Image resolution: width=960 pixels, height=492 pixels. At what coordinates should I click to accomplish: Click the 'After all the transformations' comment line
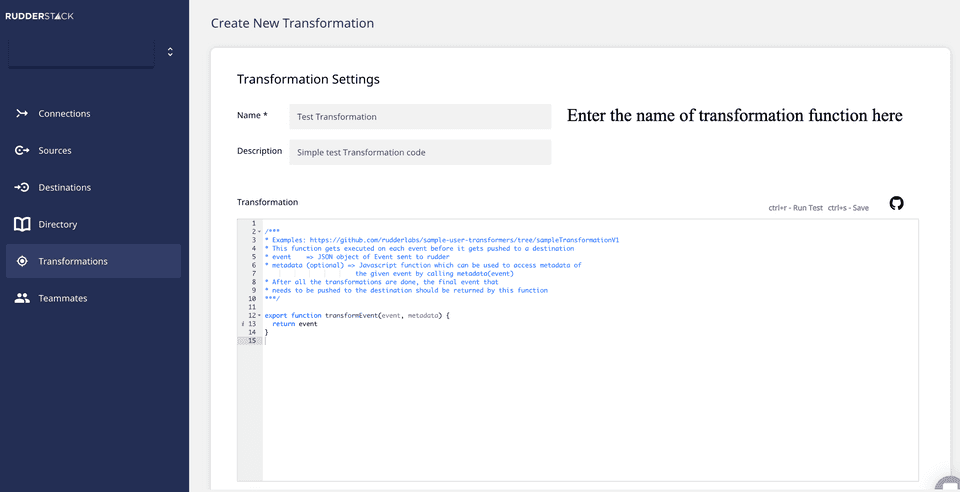381,282
